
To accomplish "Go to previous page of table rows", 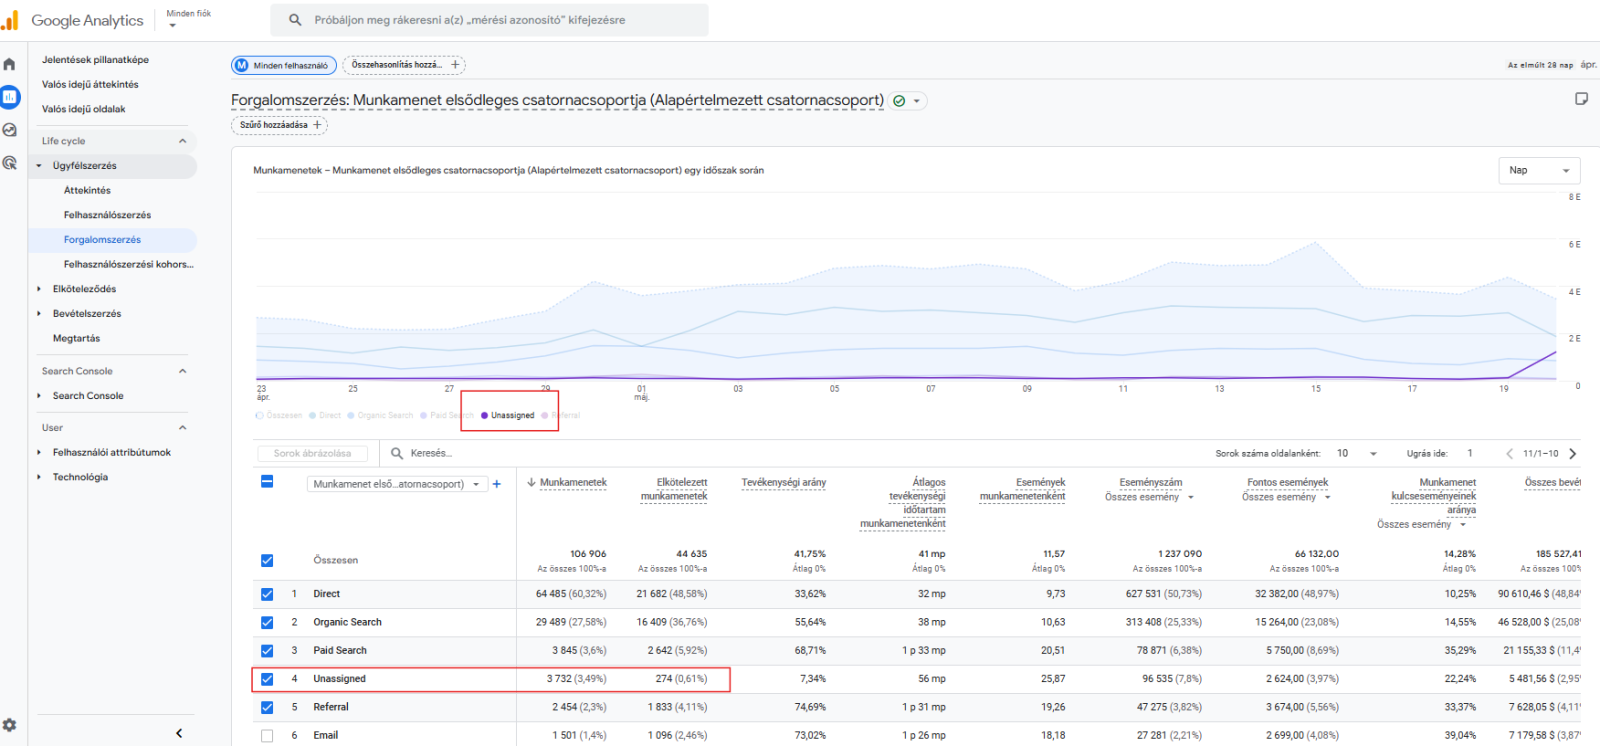I will (1509, 454).
